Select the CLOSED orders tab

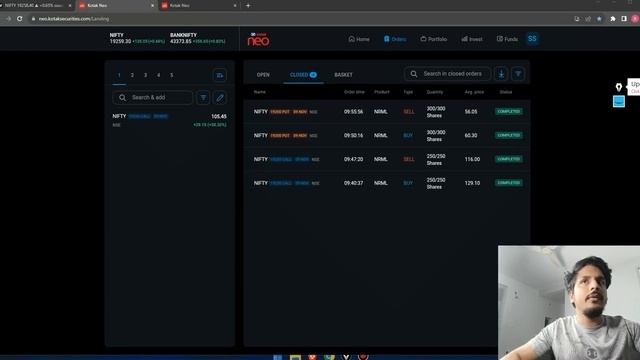(x=303, y=75)
